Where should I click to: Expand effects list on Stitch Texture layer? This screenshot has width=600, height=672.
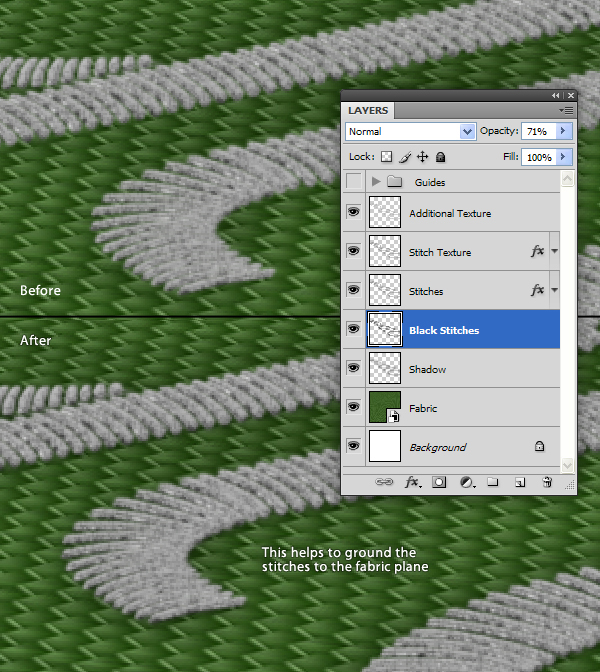click(x=555, y=251)
